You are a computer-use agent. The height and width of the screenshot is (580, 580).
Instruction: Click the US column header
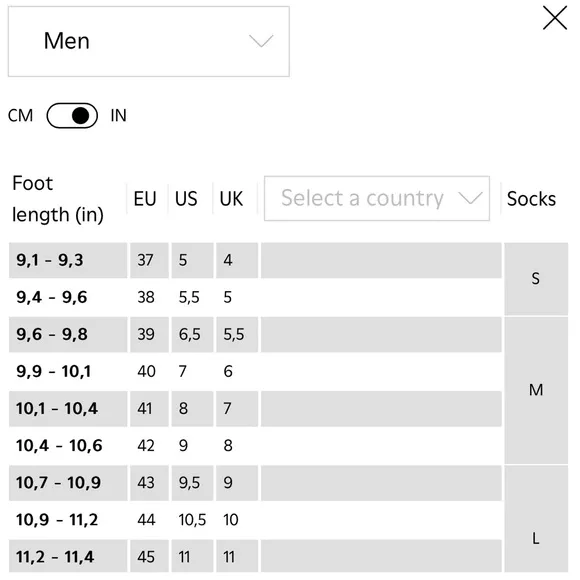click(x=186, y=199)
